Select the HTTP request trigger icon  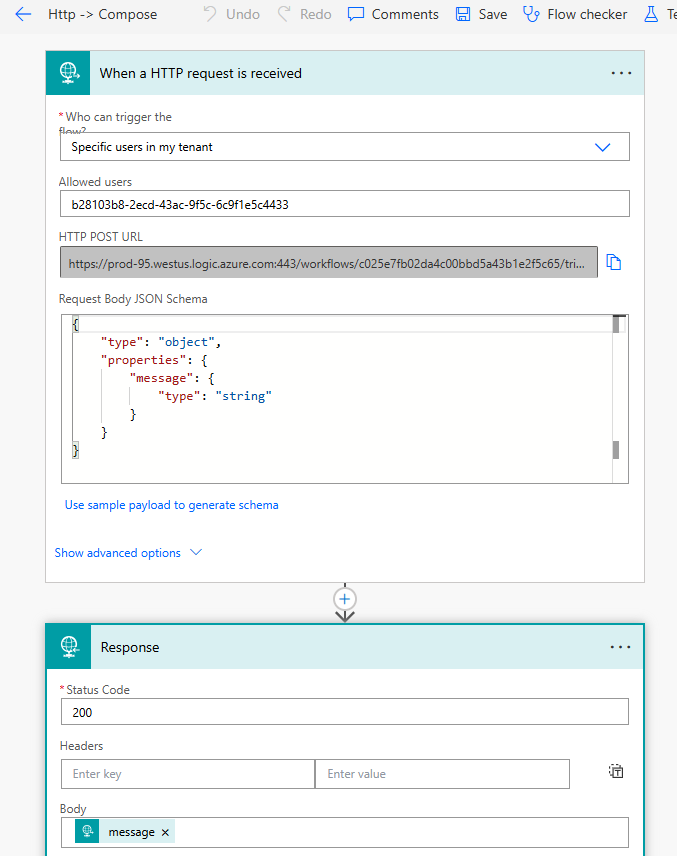coord(67,72)
